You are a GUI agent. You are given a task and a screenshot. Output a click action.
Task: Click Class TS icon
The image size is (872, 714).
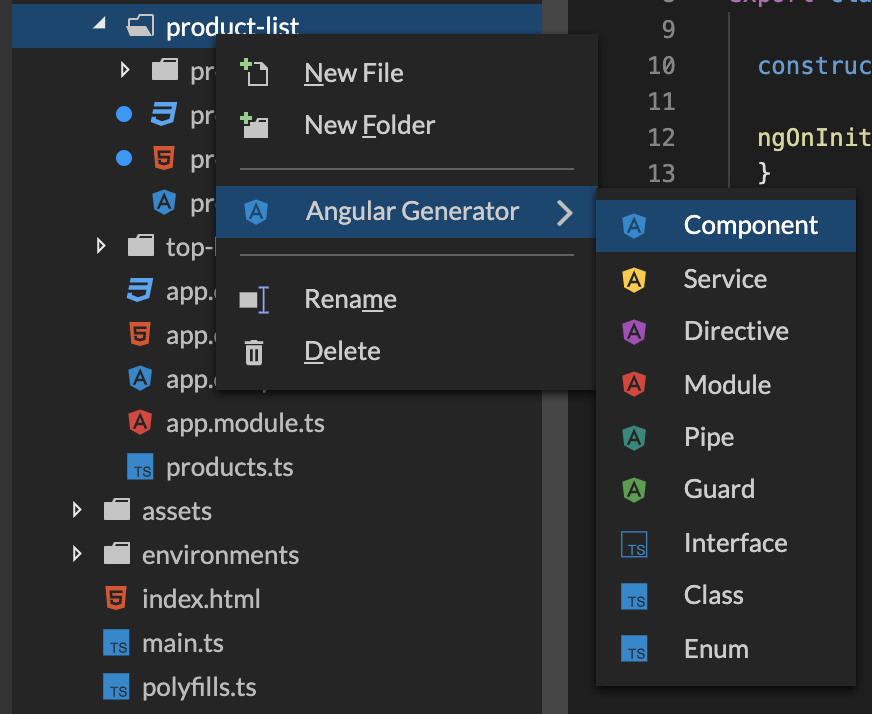click(634, 596)
